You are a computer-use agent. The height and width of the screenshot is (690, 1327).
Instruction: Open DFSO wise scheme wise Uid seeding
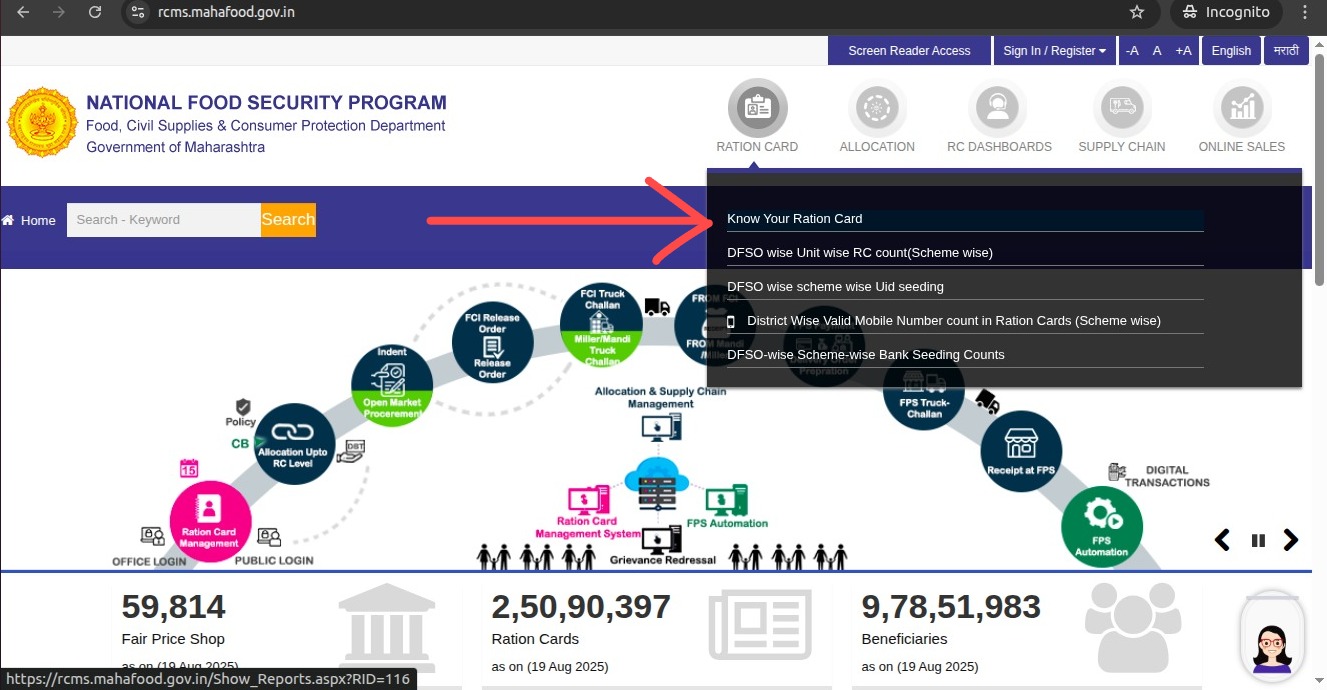click(x=835, y=287)
